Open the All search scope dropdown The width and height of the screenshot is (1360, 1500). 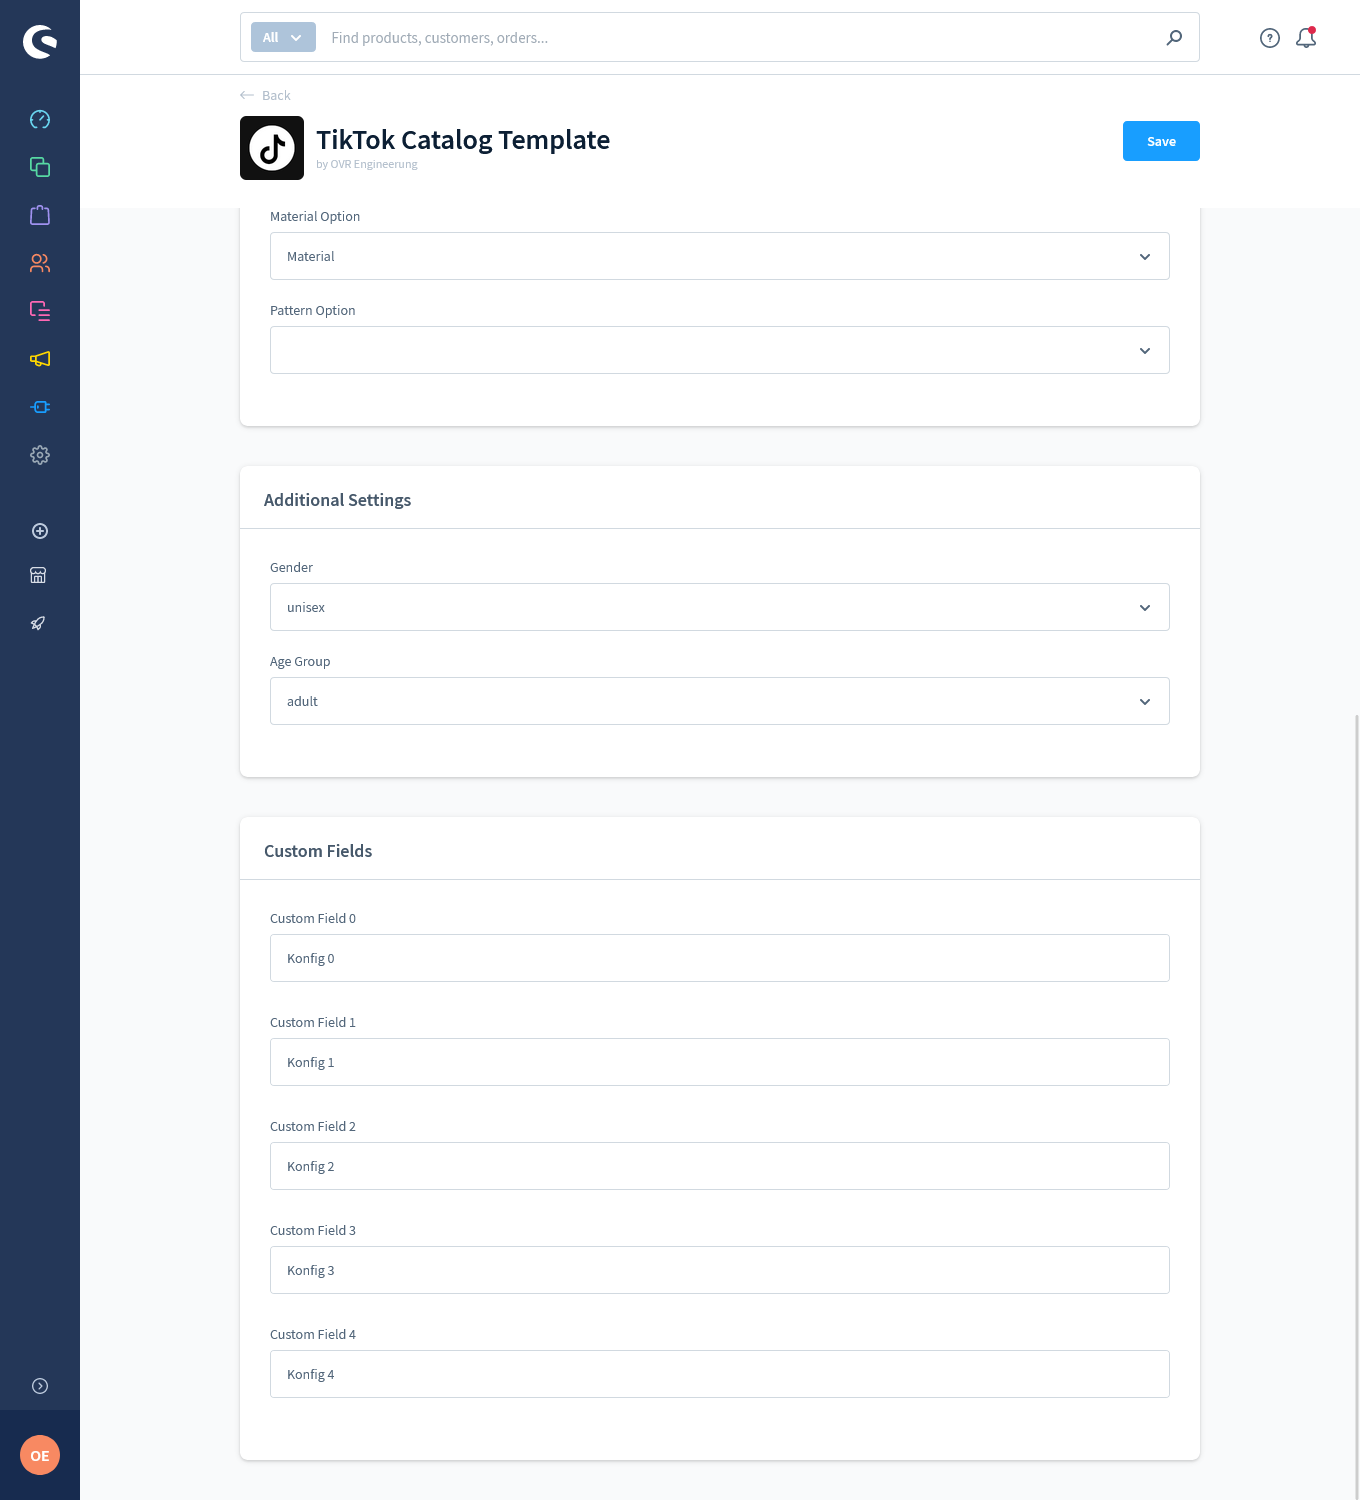(x=283, y=37)
